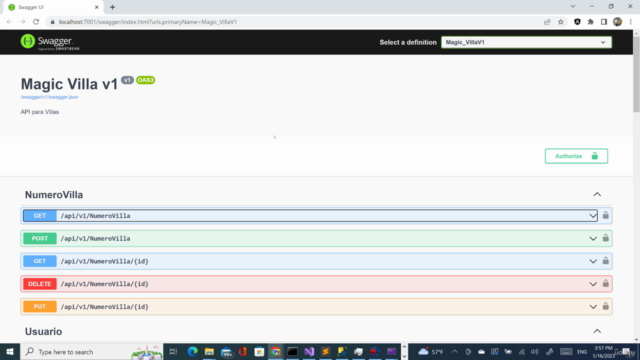Click the browser address bar URL
The image size is (640, 360).
[148, 22]
